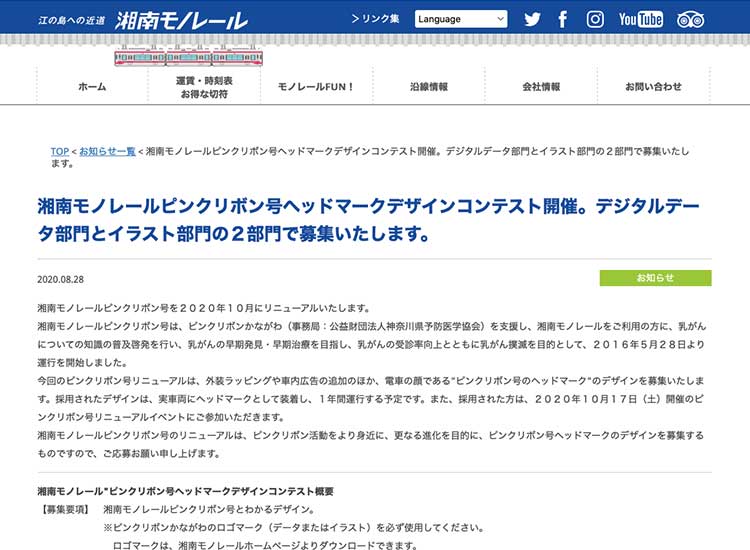Select the お問い合わせ menu item
The width and height of the screenshot is (750, 550).
653,87
